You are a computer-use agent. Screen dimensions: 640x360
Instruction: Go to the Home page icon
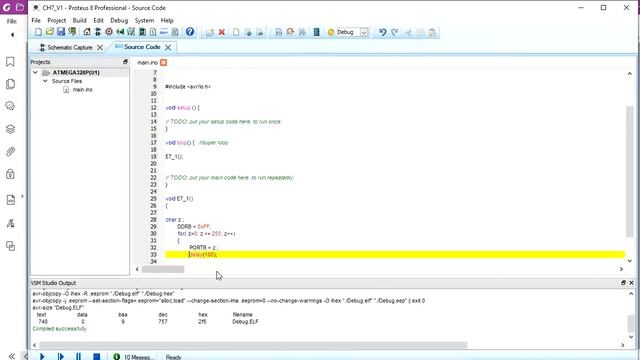coord(87,32)
